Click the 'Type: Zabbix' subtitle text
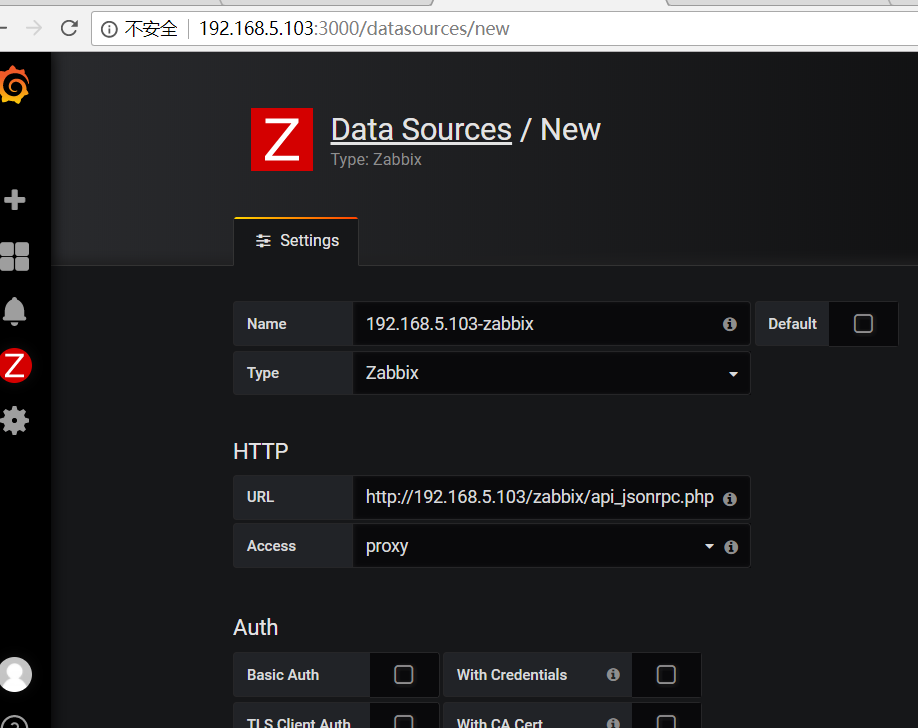This screenshot has width=918, height=728. coord(376,159)
